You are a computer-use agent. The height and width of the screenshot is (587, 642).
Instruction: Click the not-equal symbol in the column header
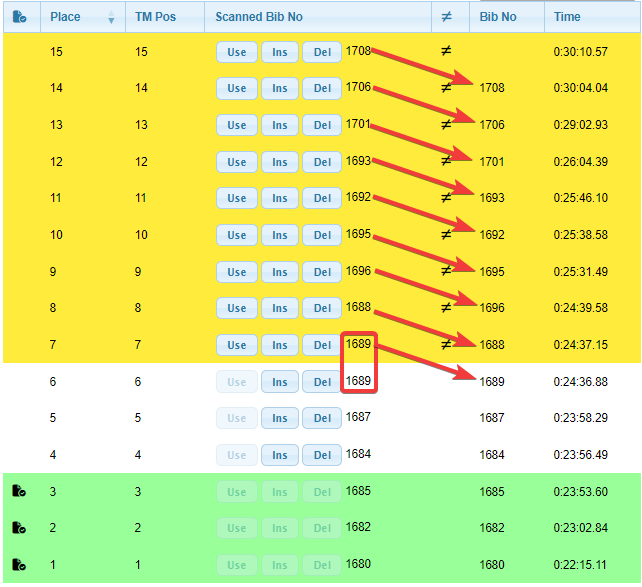coord(446,17)
